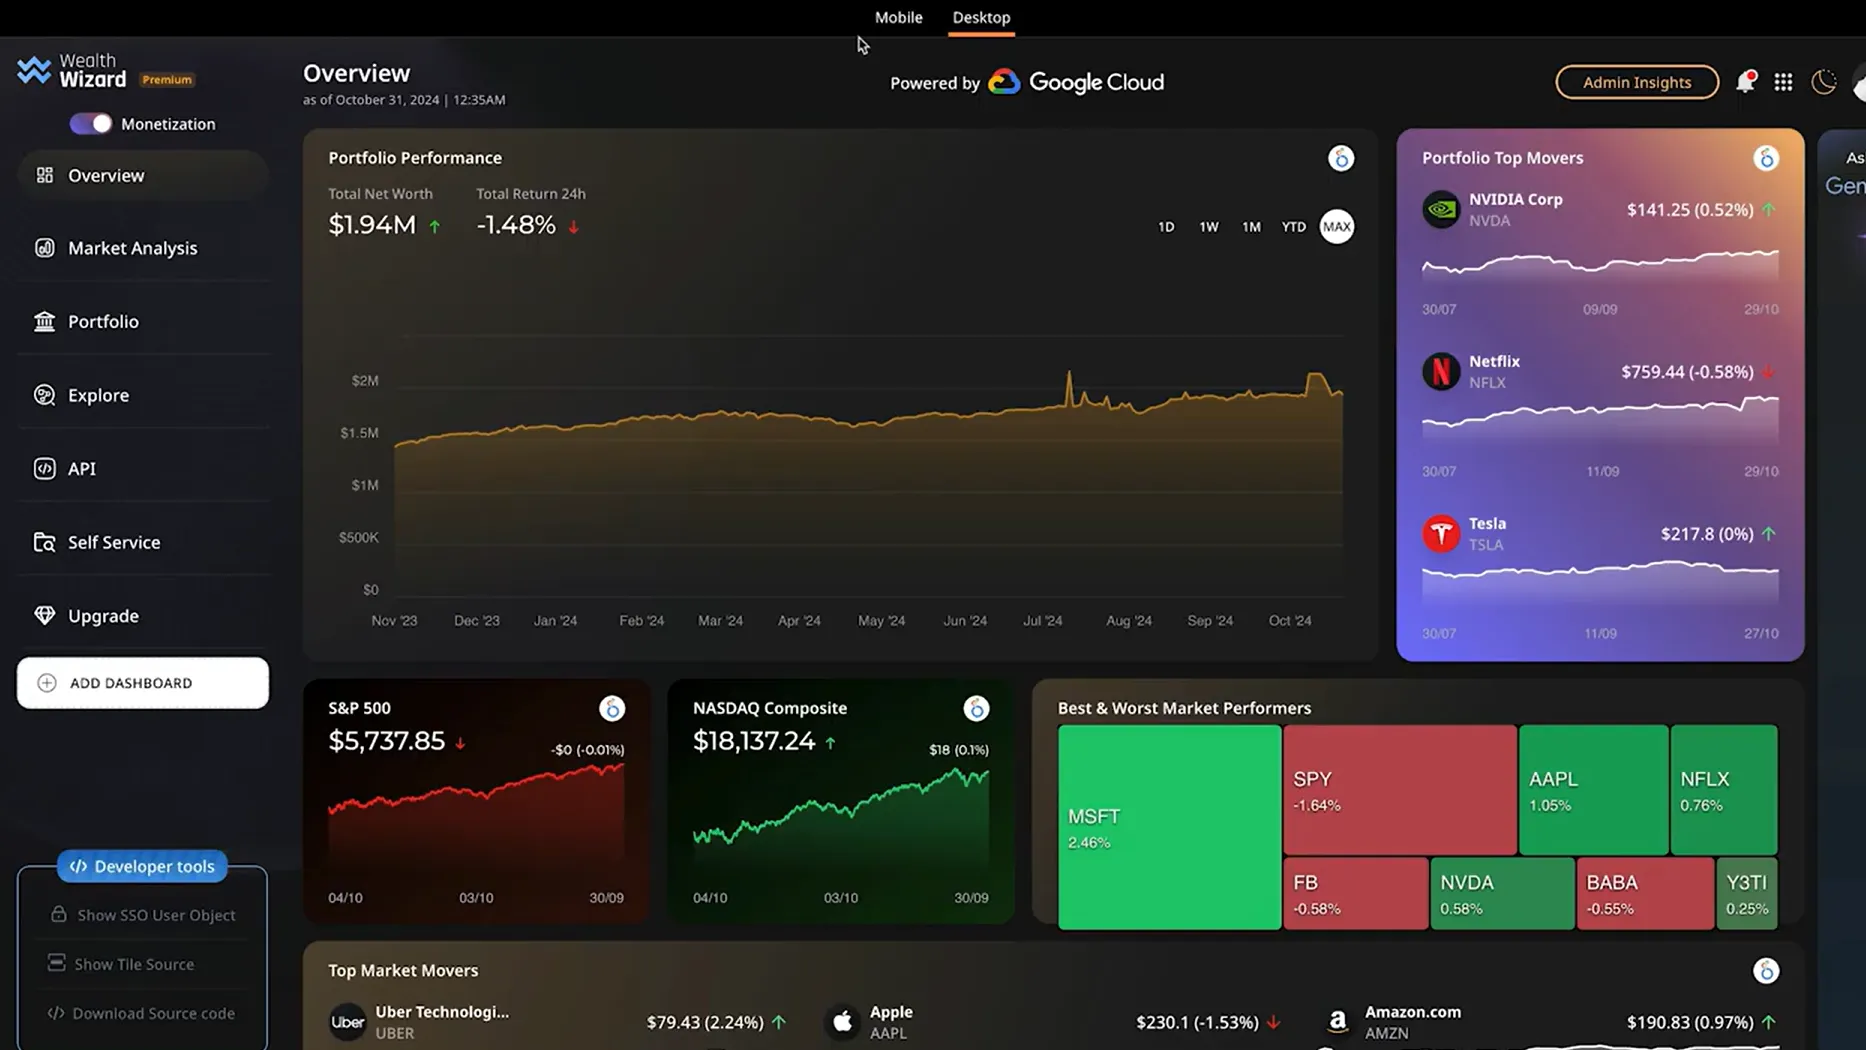Click the Tesla sparkline chart
The height and width of the screenshot is (1050, 1866).
(1600, 585)
